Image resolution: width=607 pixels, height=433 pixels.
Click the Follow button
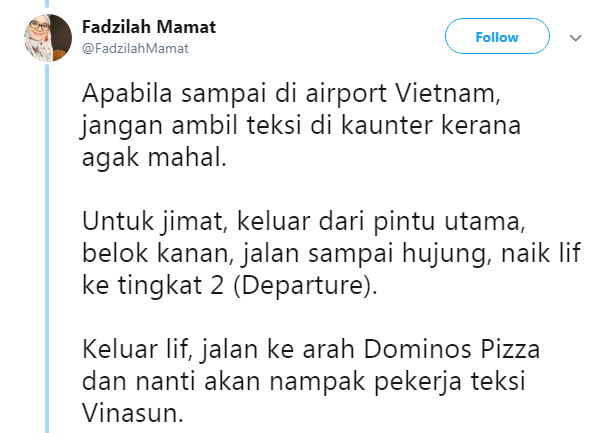point(497,36)
